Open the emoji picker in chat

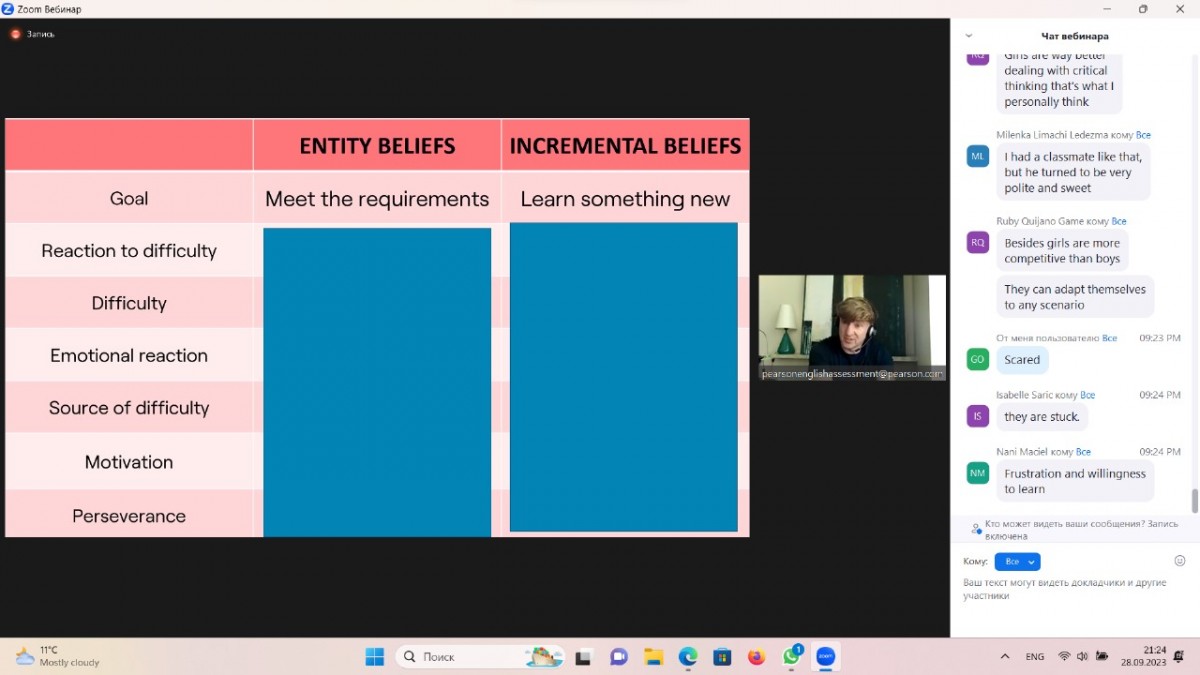[1179, 561]
